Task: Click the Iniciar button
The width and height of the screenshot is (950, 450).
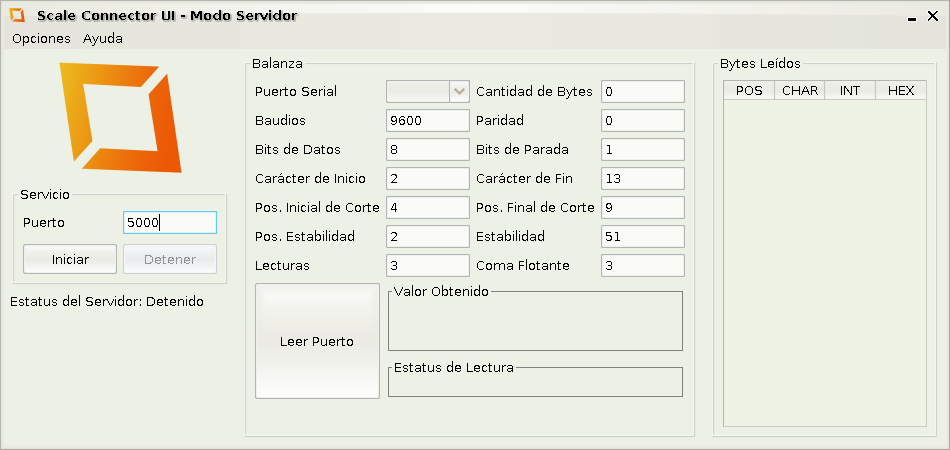Action: tap(70, 259)
